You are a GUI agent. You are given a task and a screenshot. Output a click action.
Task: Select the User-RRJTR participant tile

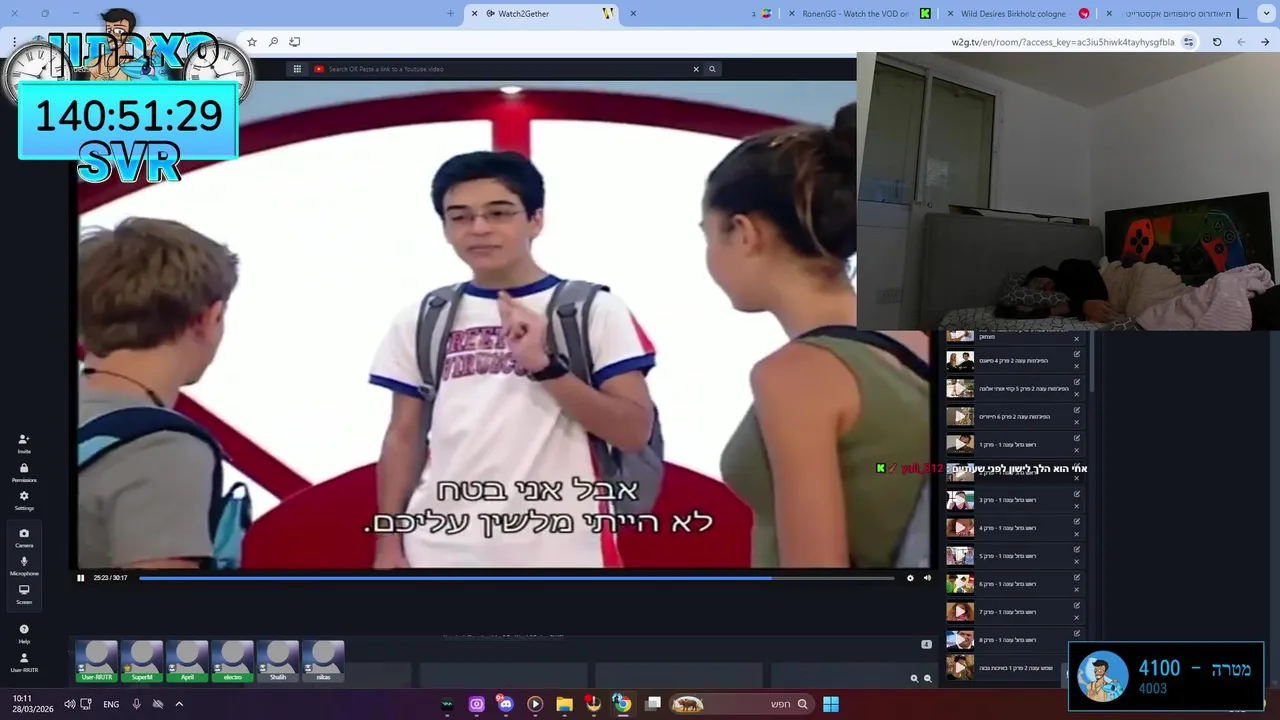tap(97, 662)
